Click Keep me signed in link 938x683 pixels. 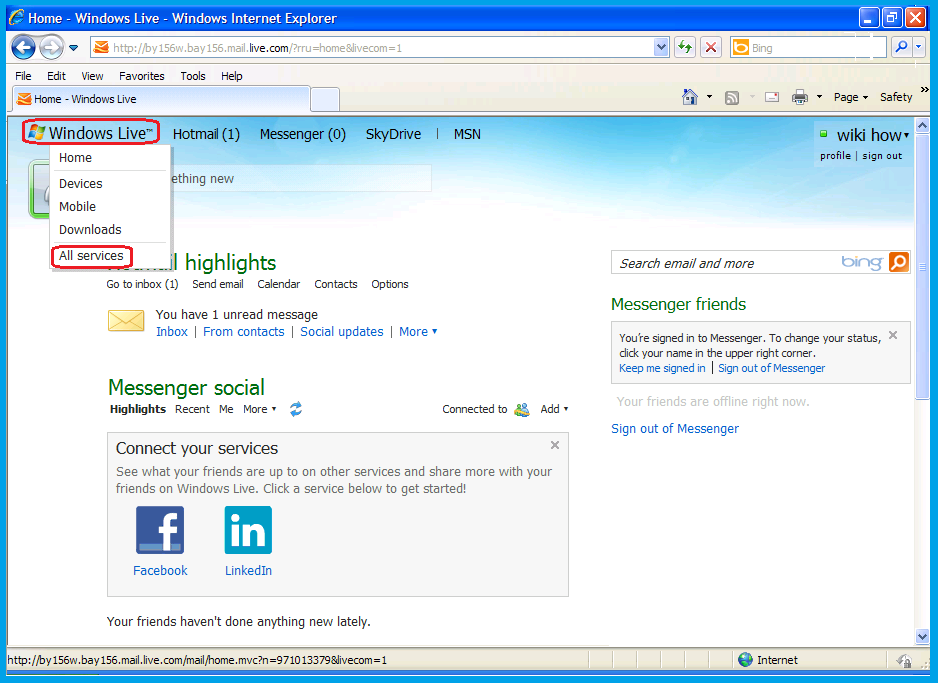click(662, 368)
